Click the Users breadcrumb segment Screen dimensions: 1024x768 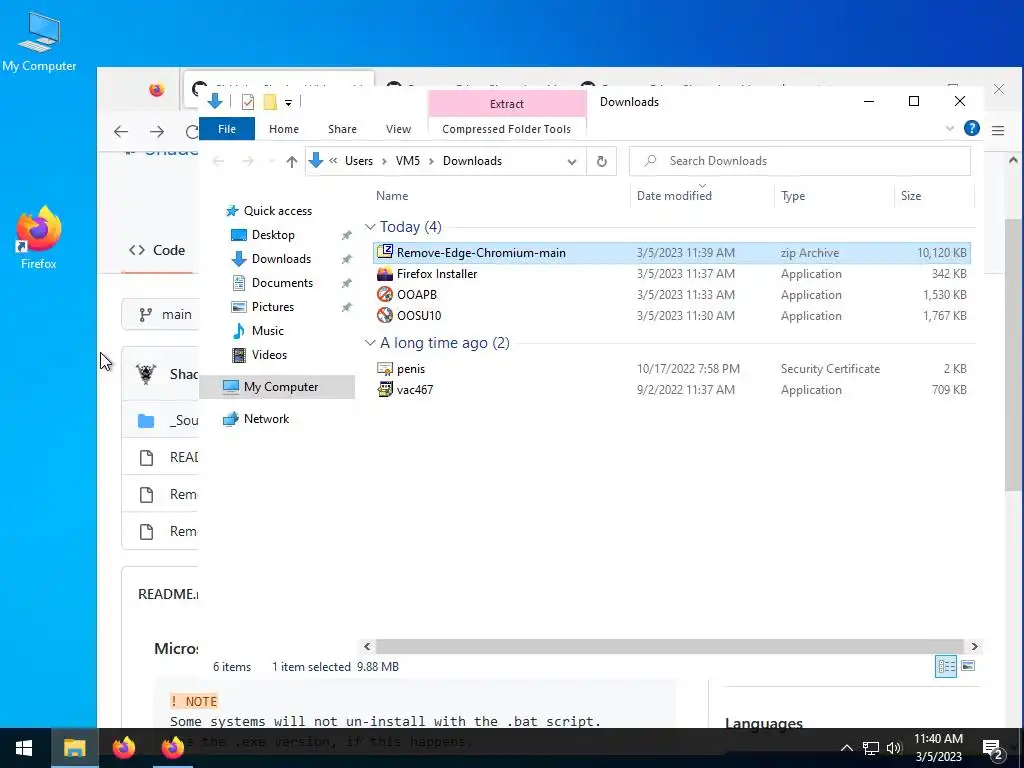point(359,161)
